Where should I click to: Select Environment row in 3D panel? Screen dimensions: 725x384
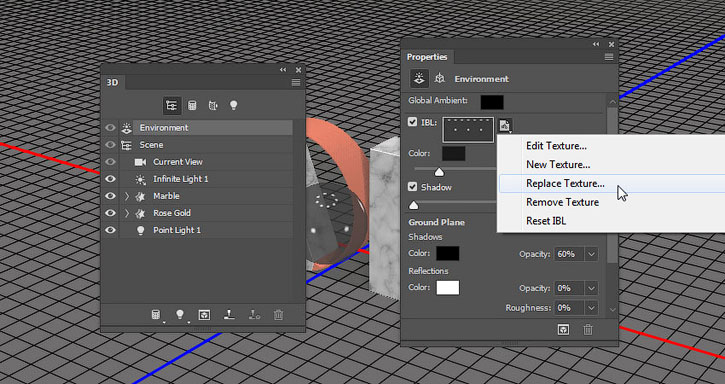click(206, 128)
